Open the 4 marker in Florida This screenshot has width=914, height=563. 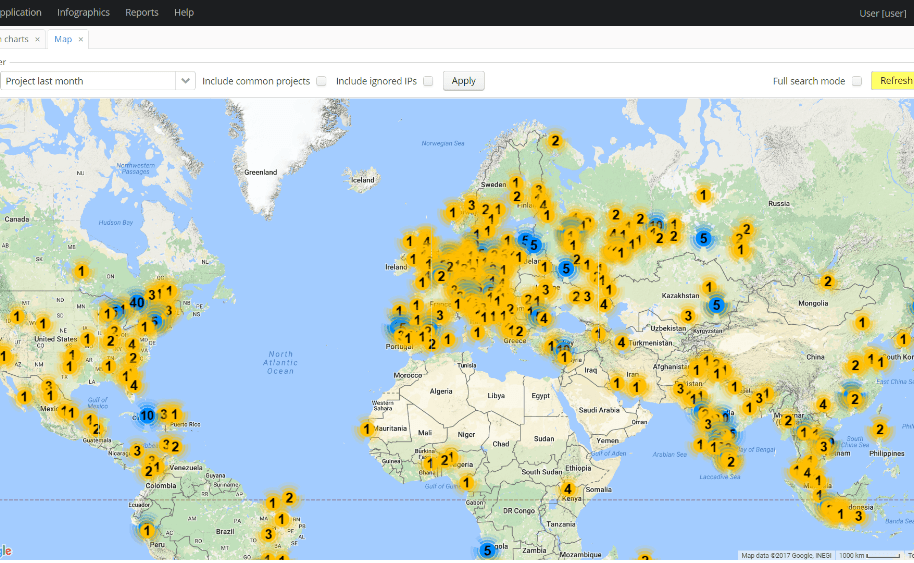pos(134,385)
